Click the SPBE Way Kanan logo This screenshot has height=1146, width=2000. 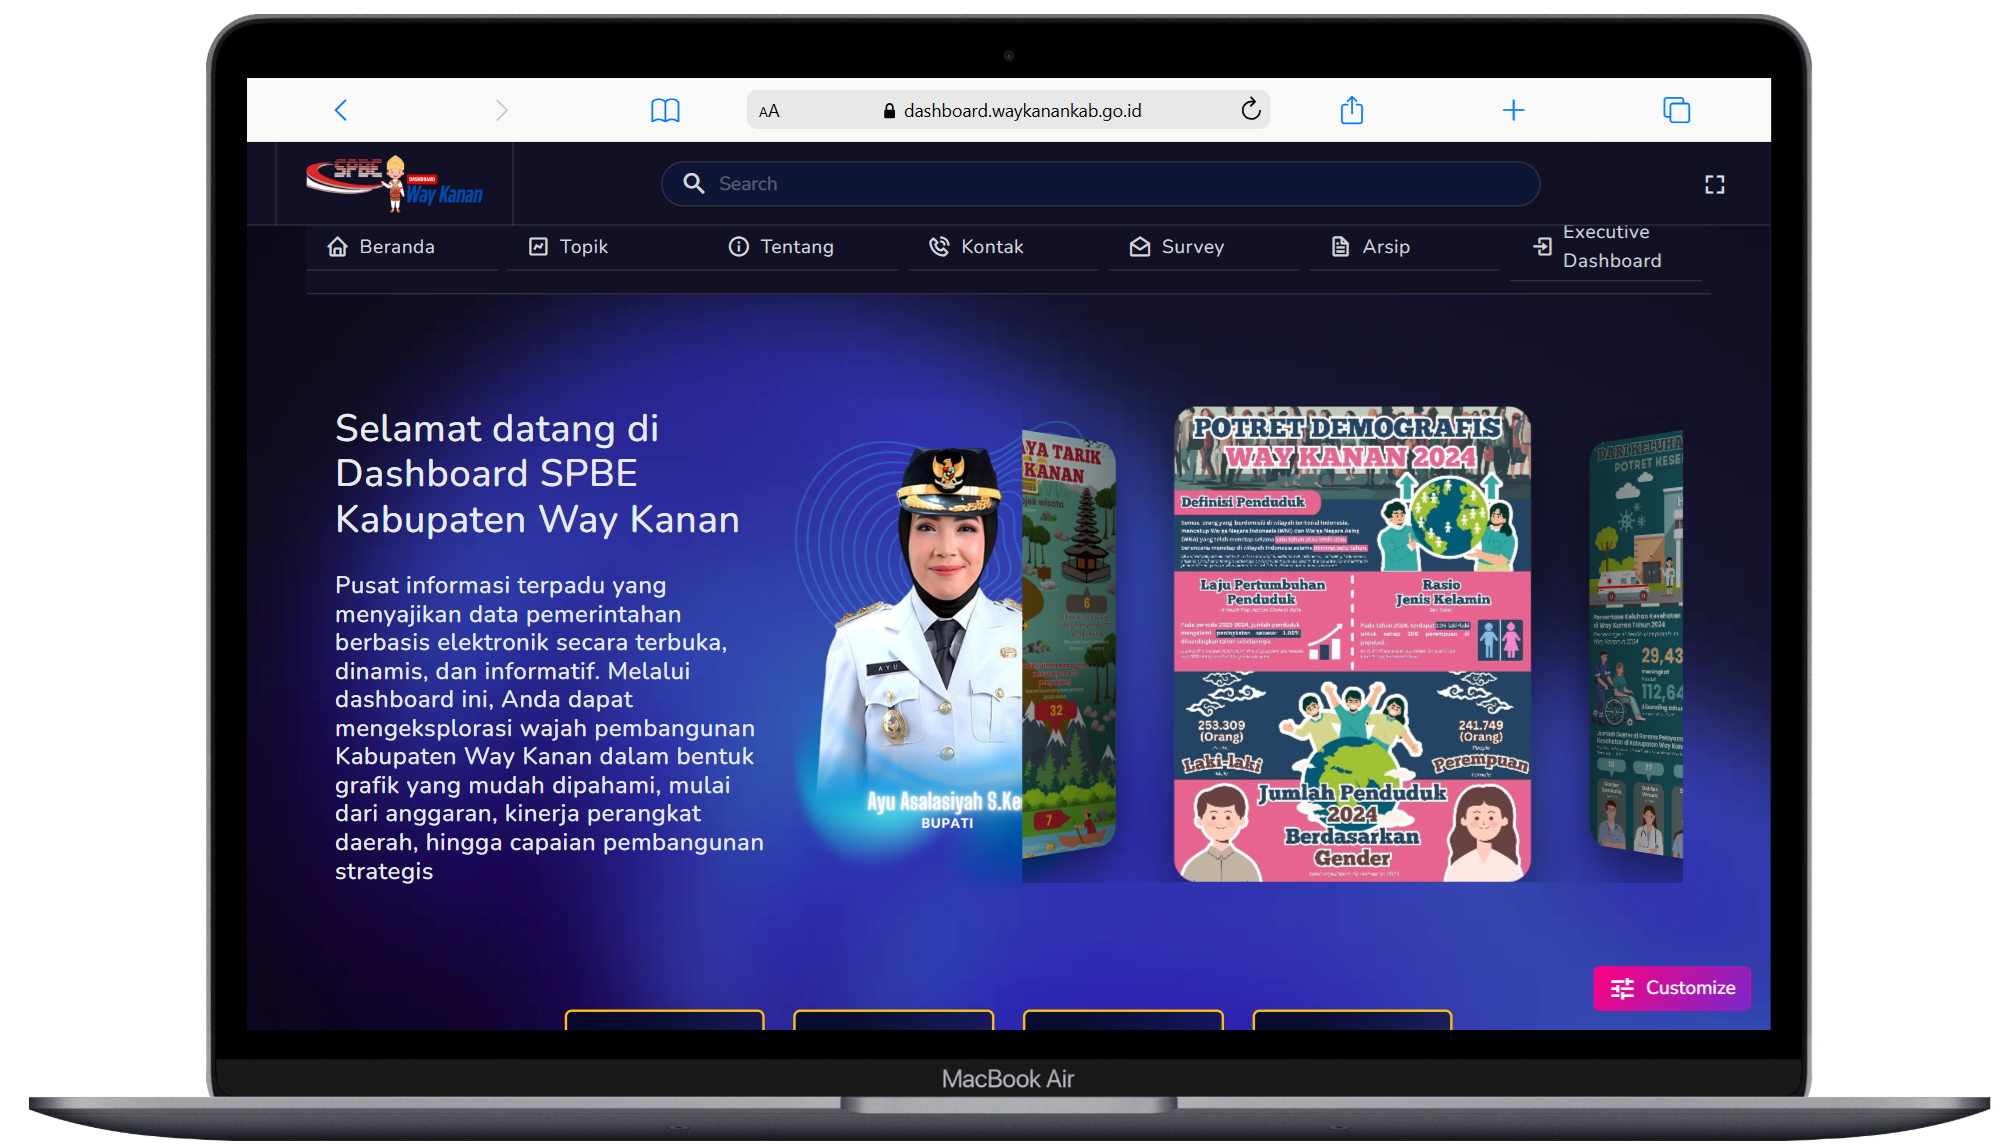(395, 183)
